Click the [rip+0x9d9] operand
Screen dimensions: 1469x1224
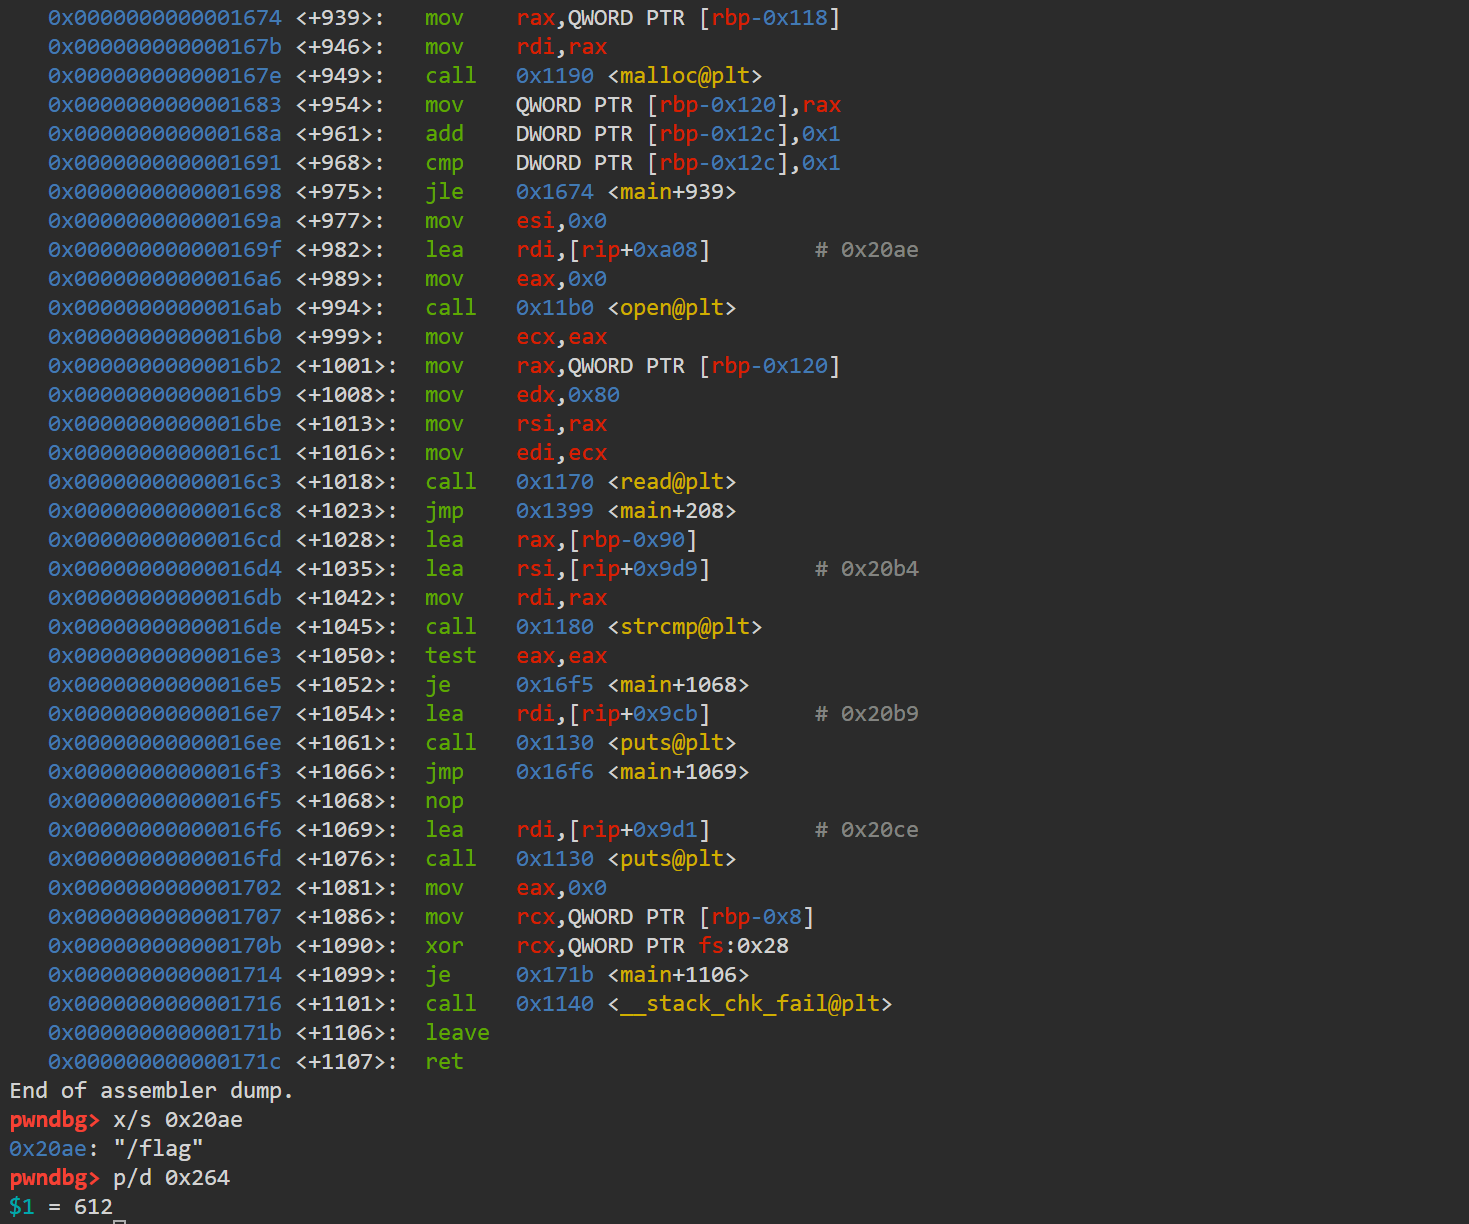[x=639, y=569]
